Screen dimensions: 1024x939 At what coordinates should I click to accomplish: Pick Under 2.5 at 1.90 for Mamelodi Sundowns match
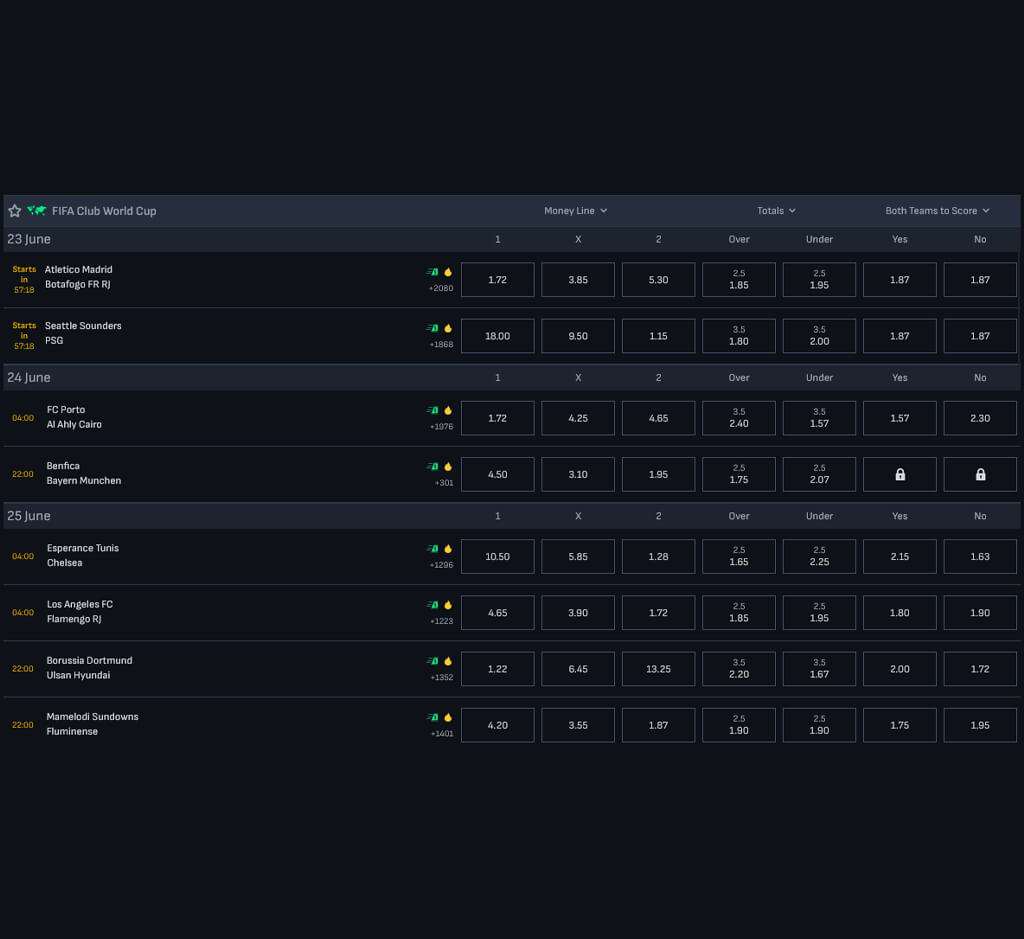point(820,725)
